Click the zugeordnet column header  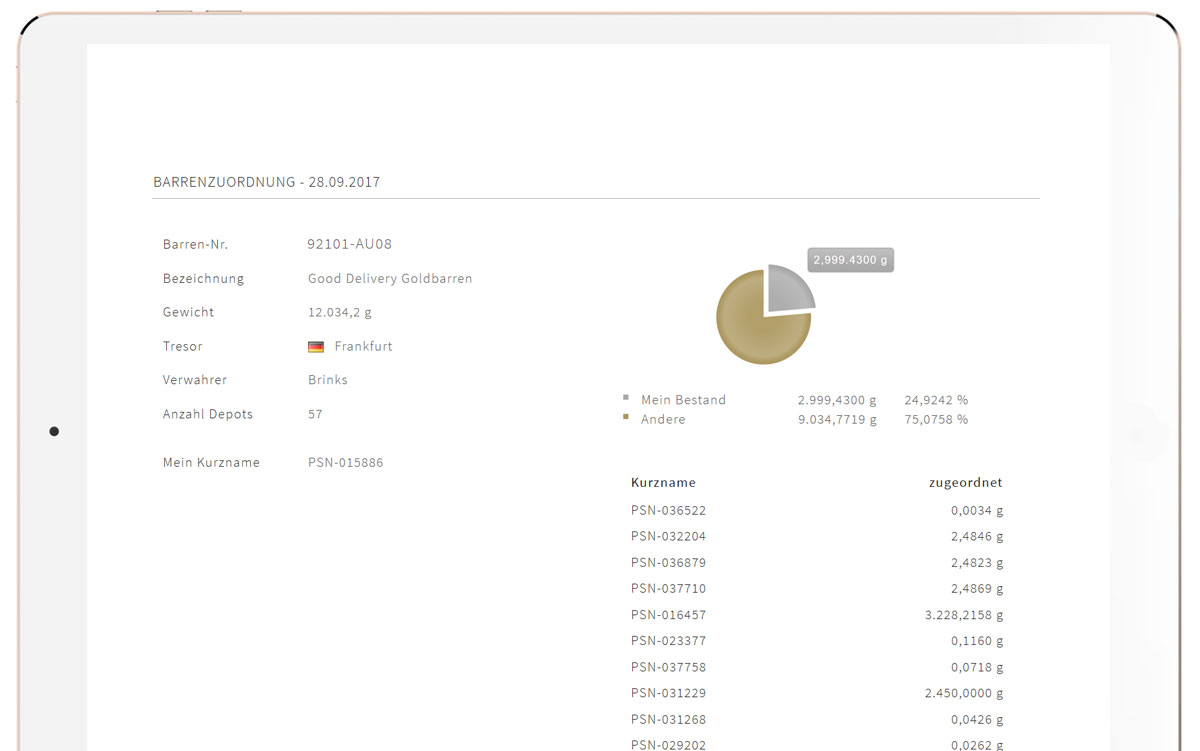(965, 482)
